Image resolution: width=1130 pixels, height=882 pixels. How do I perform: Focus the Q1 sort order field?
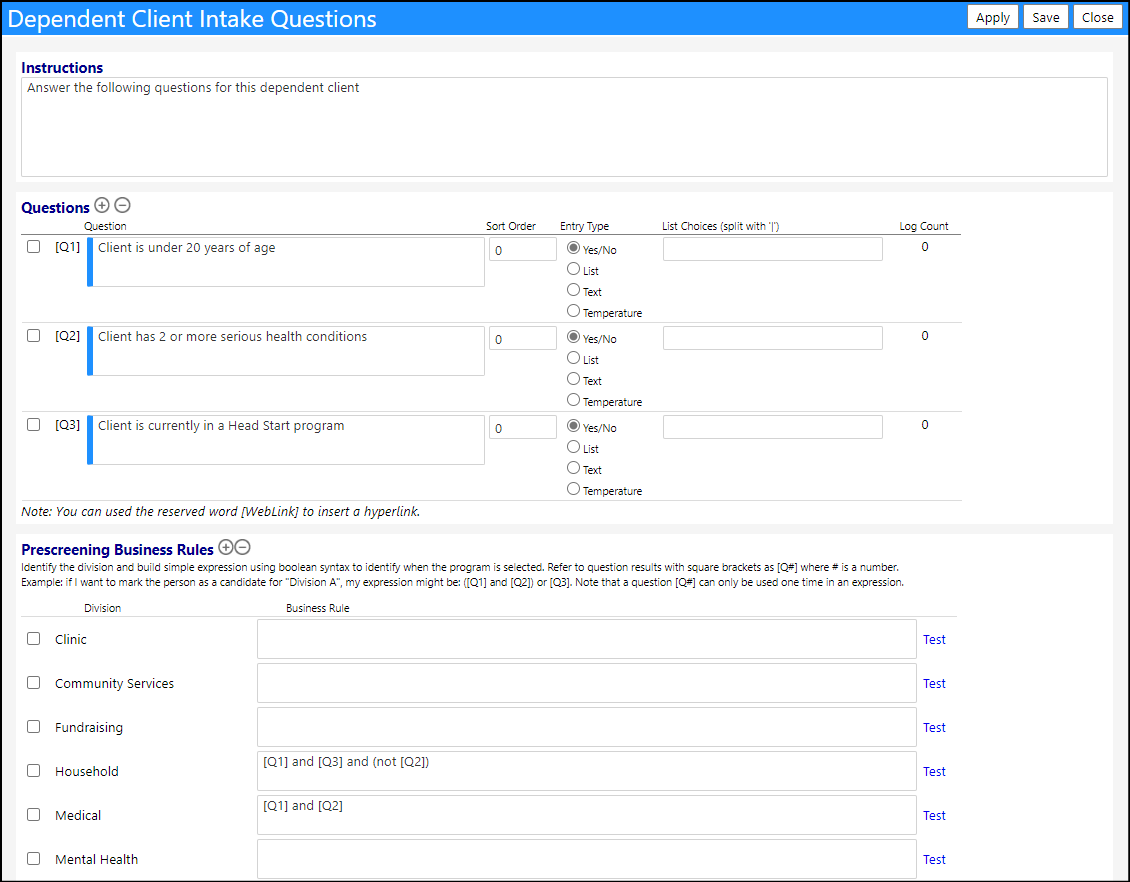click(x=522, y=249)
